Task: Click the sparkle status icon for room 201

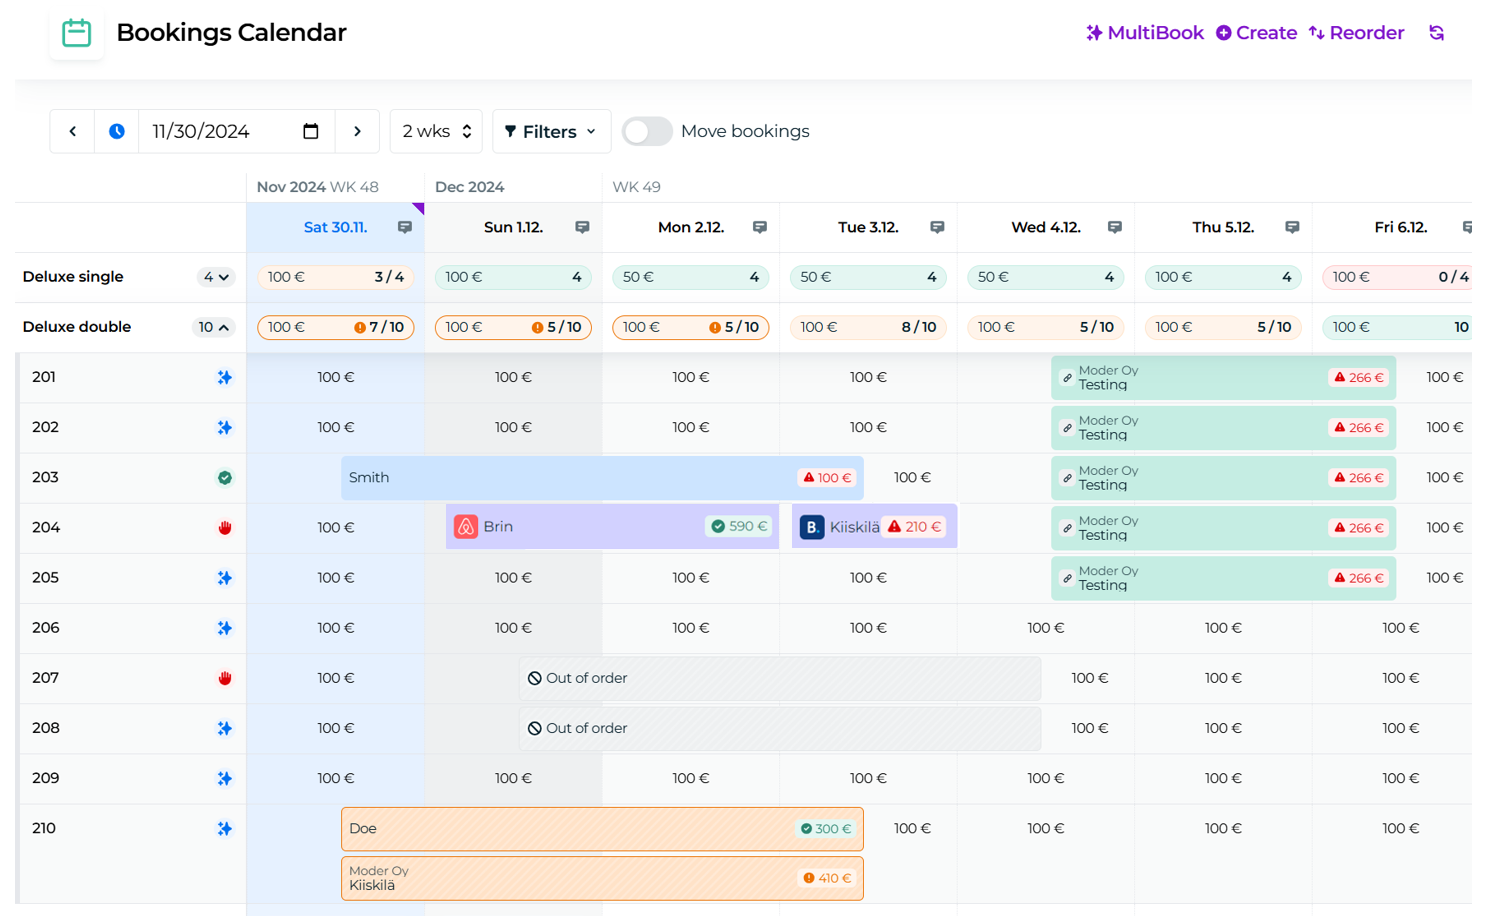Action: coord(225,377)
